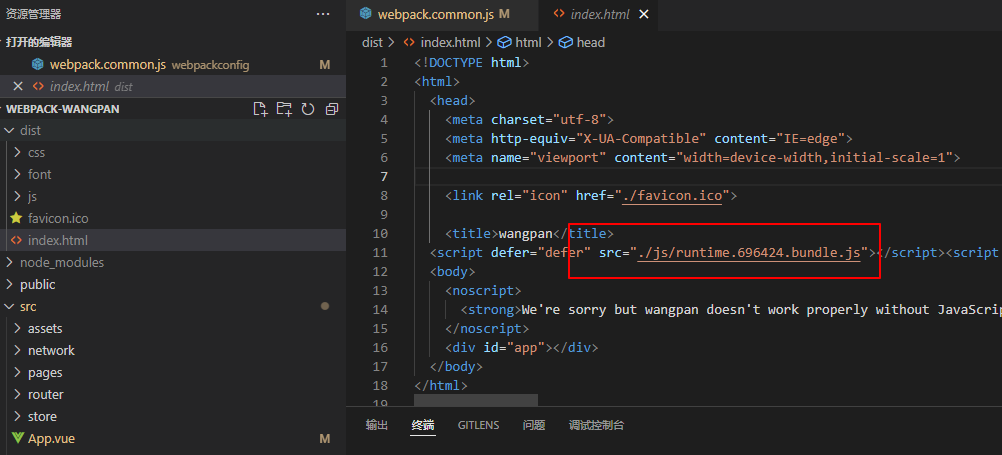
Task: Close index.html in open editors list
Action: coord(18,86)
